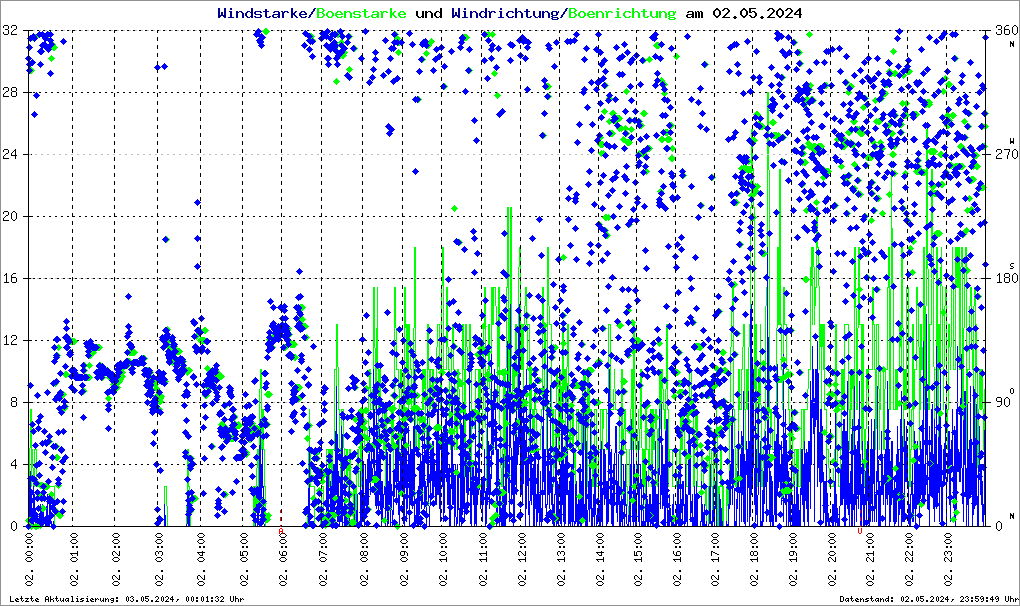The height and width of the screenshot is (606, 1020).
Task: Click the time axis label '01:00'
Action: pyautogui.click(x=74, y=548)
